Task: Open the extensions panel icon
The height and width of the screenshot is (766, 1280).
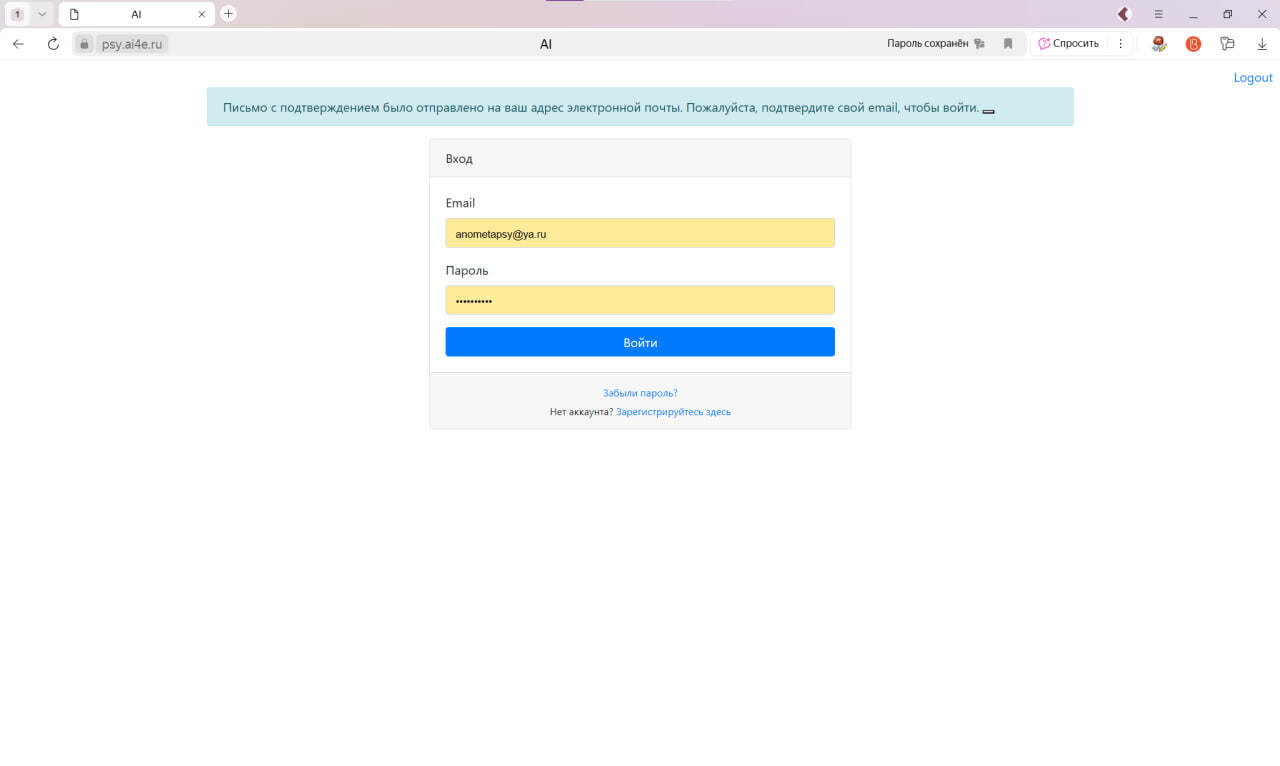Action: click(x=1227, y=44)
